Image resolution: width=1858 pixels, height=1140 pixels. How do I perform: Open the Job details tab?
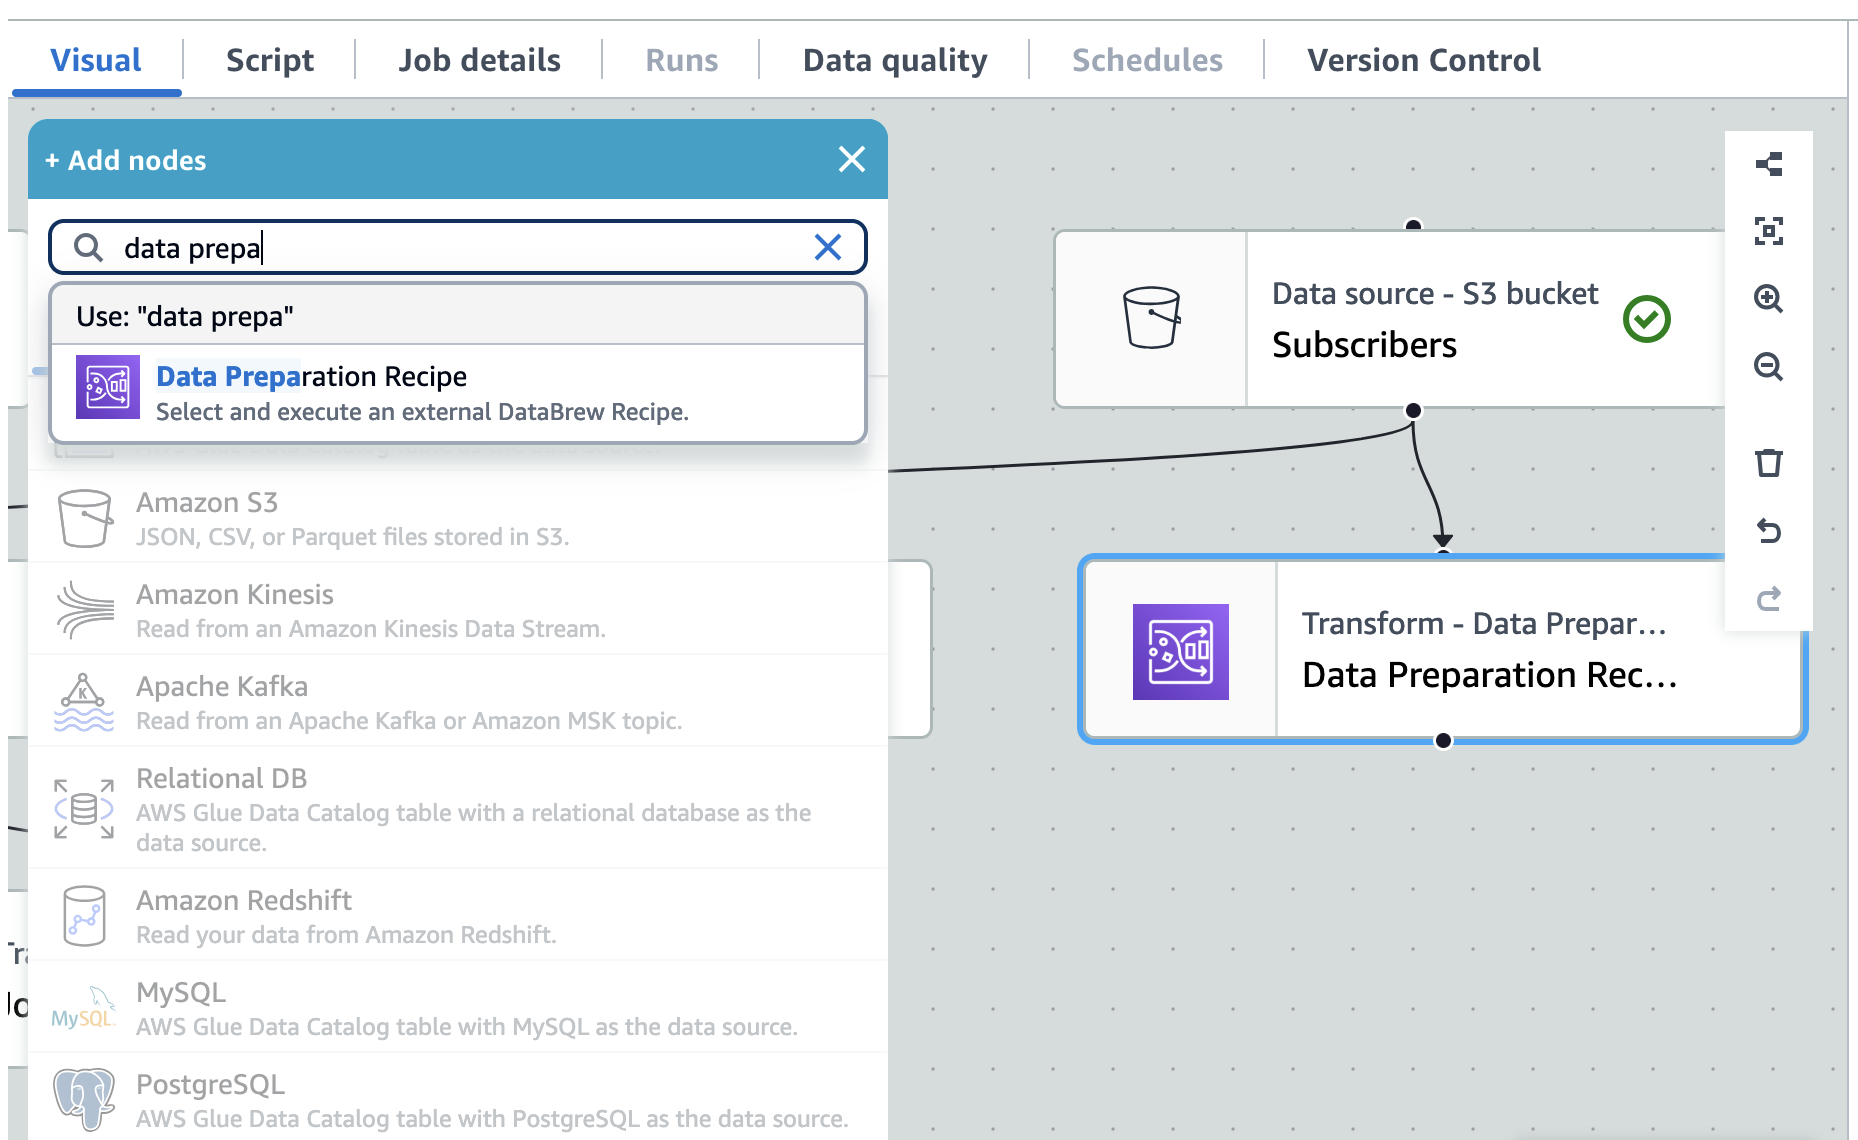click(479, 61)
